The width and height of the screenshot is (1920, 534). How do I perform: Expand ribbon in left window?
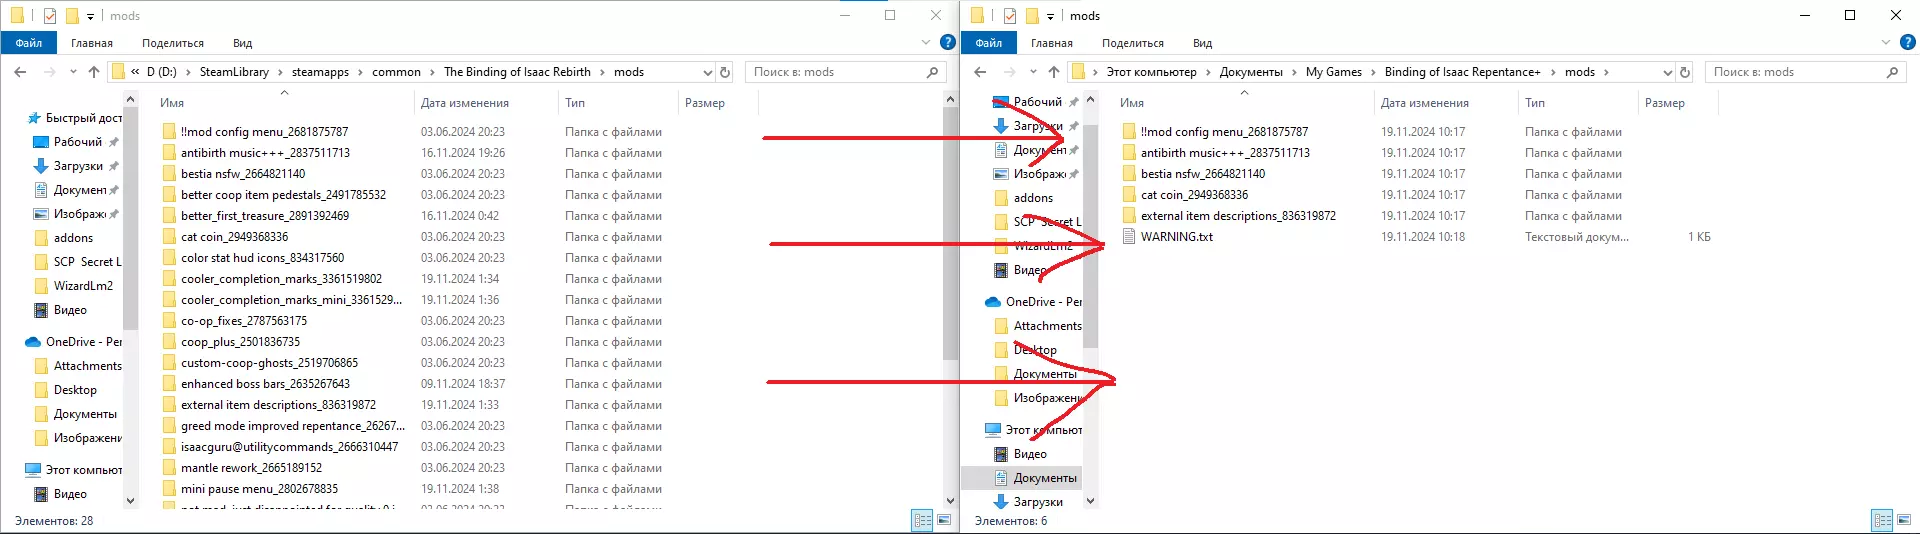tap(926, 43)
